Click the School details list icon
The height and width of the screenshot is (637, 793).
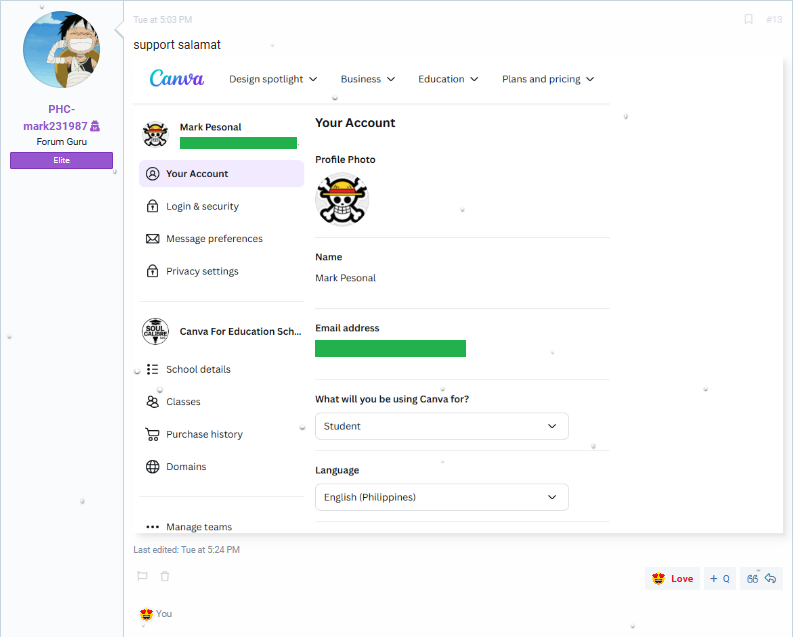(152, 369)
